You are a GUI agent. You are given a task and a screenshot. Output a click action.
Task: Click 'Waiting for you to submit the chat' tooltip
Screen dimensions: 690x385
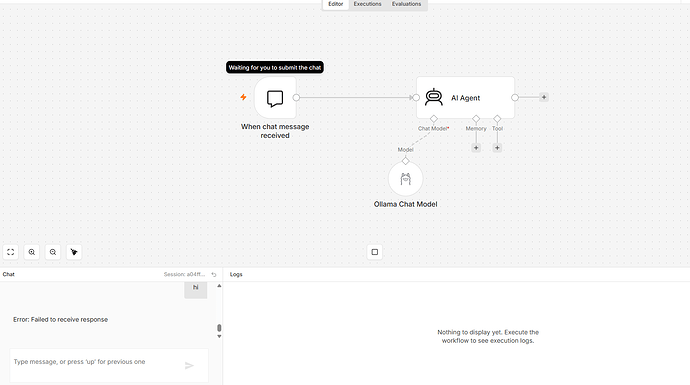pos(275,67)
